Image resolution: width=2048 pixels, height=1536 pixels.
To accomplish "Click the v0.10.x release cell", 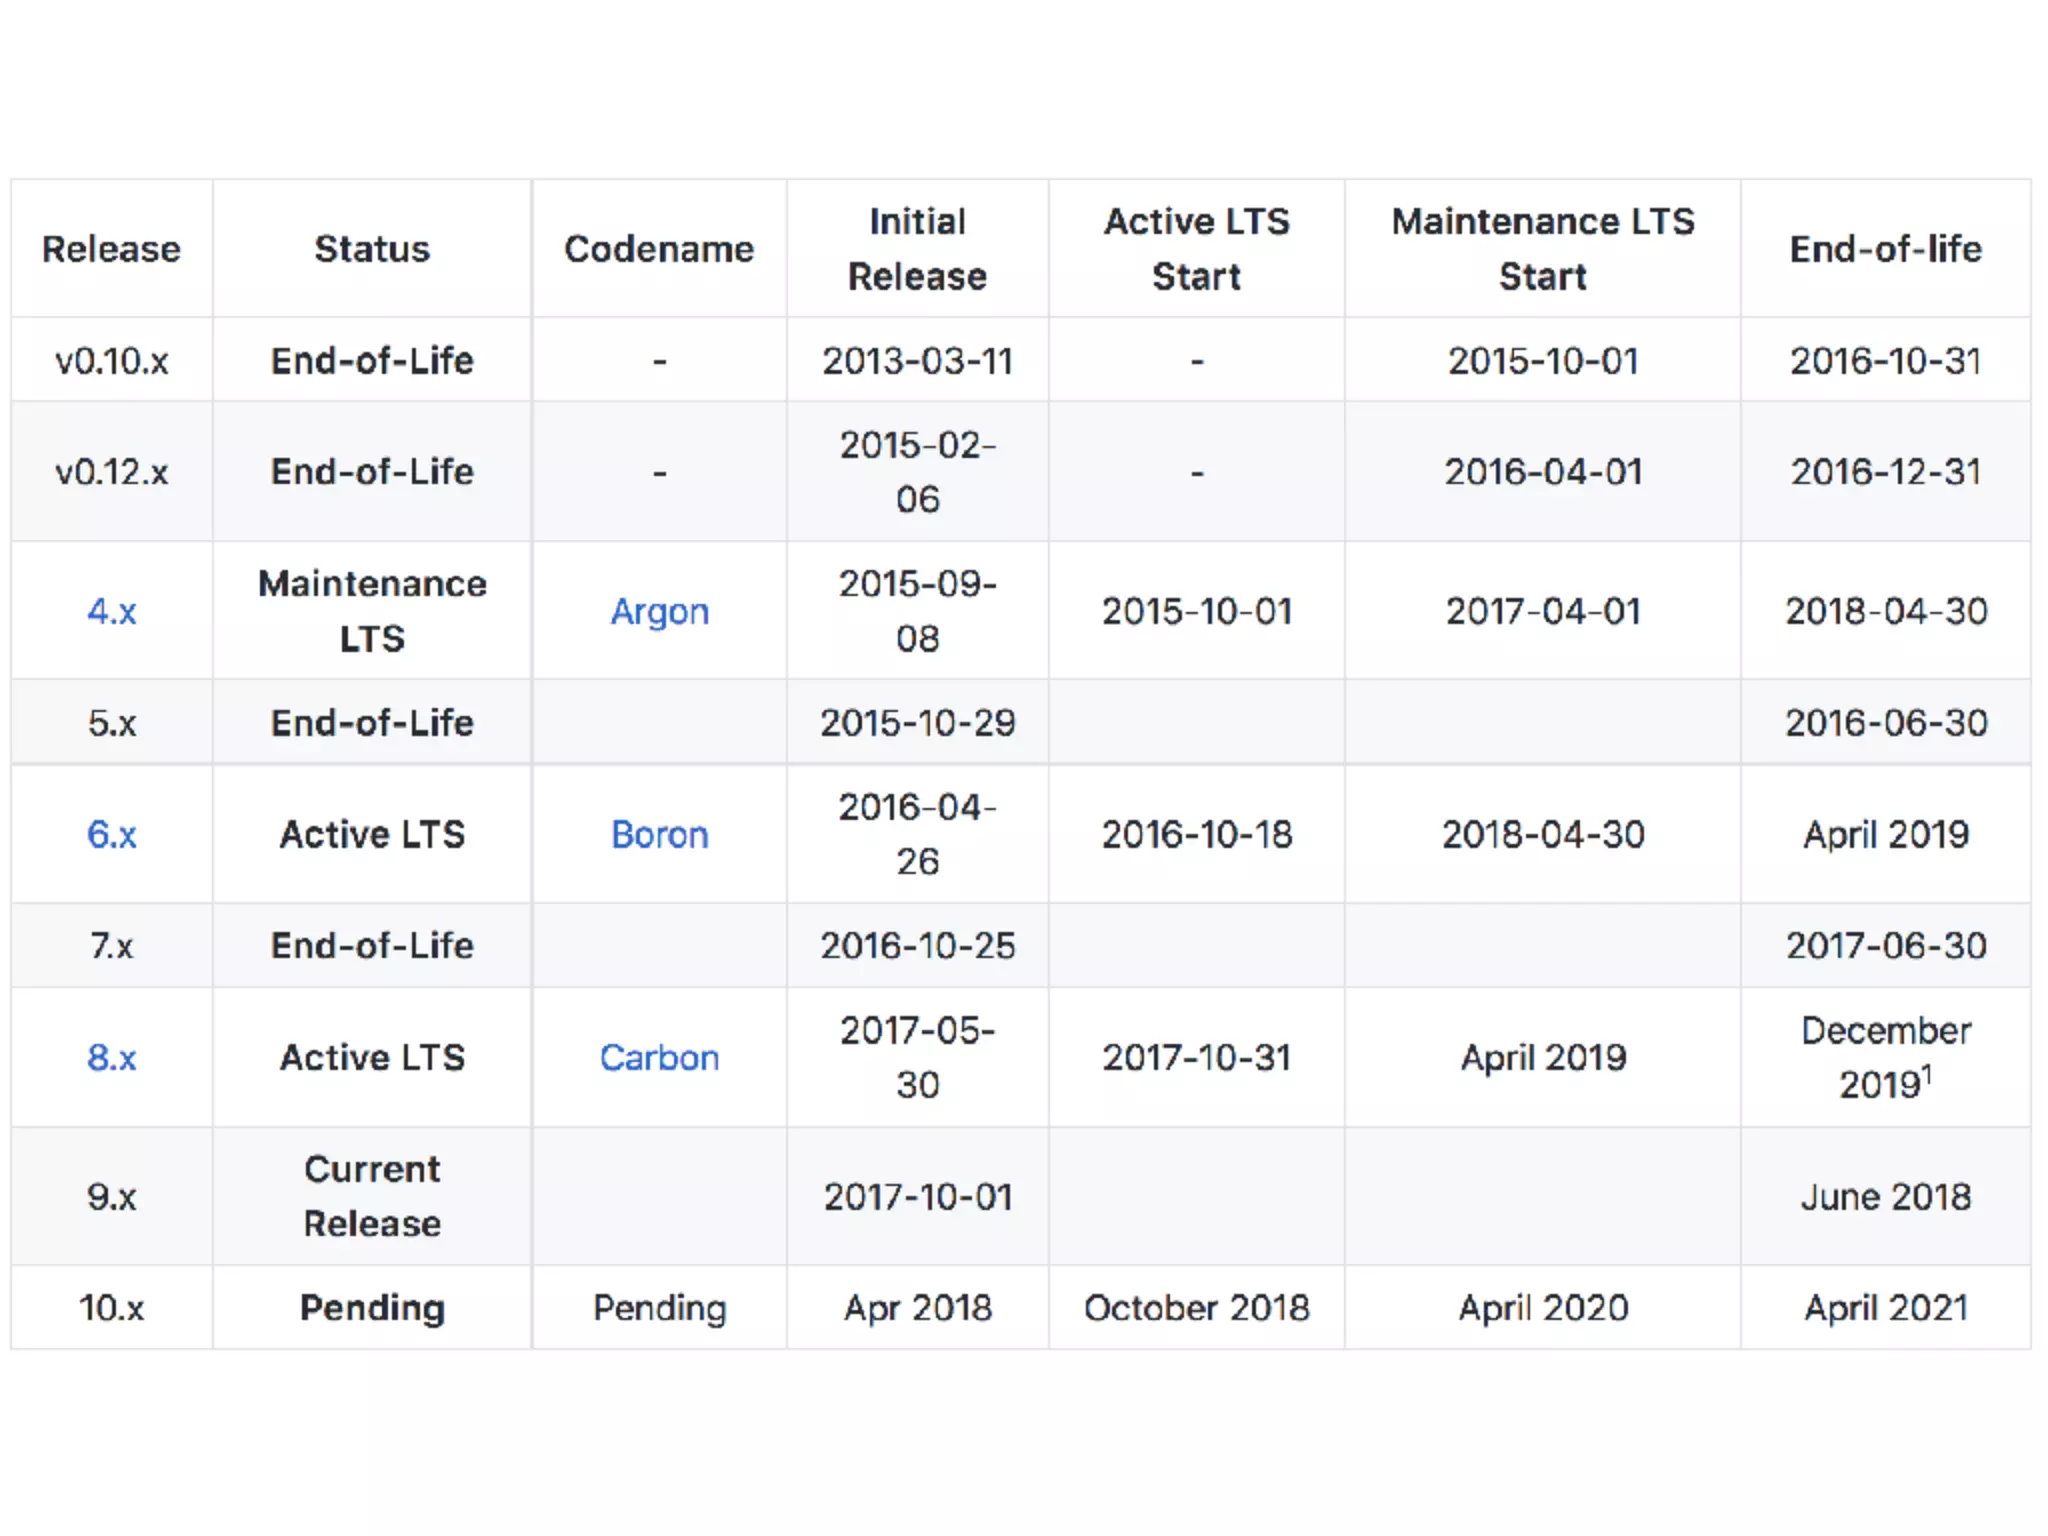I will (x=111, y=361).
